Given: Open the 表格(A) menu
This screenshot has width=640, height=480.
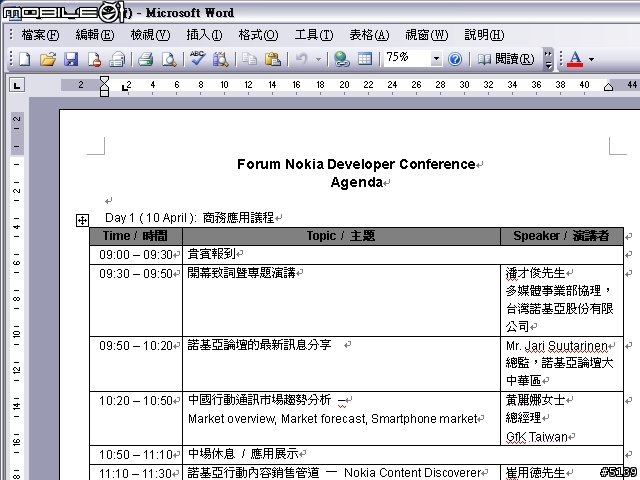Looking at the screenshot, I should click(369, 35).
